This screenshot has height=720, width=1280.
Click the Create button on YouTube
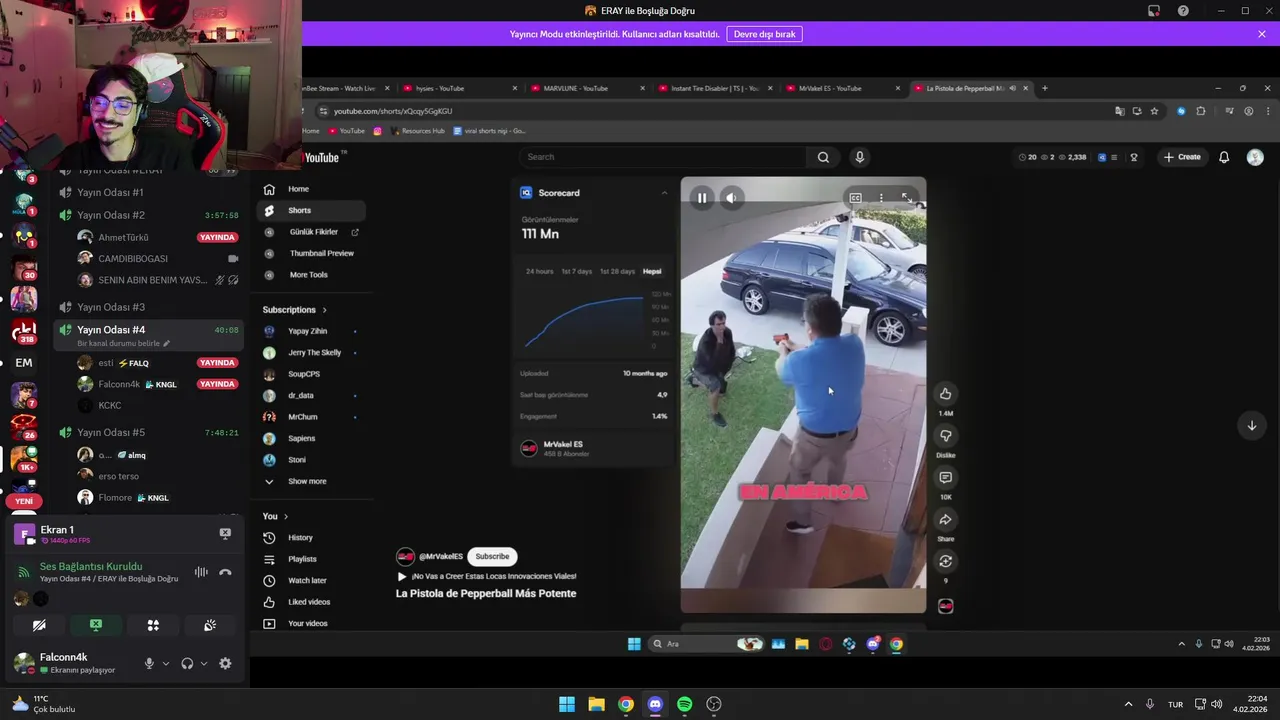point(1182,157)
